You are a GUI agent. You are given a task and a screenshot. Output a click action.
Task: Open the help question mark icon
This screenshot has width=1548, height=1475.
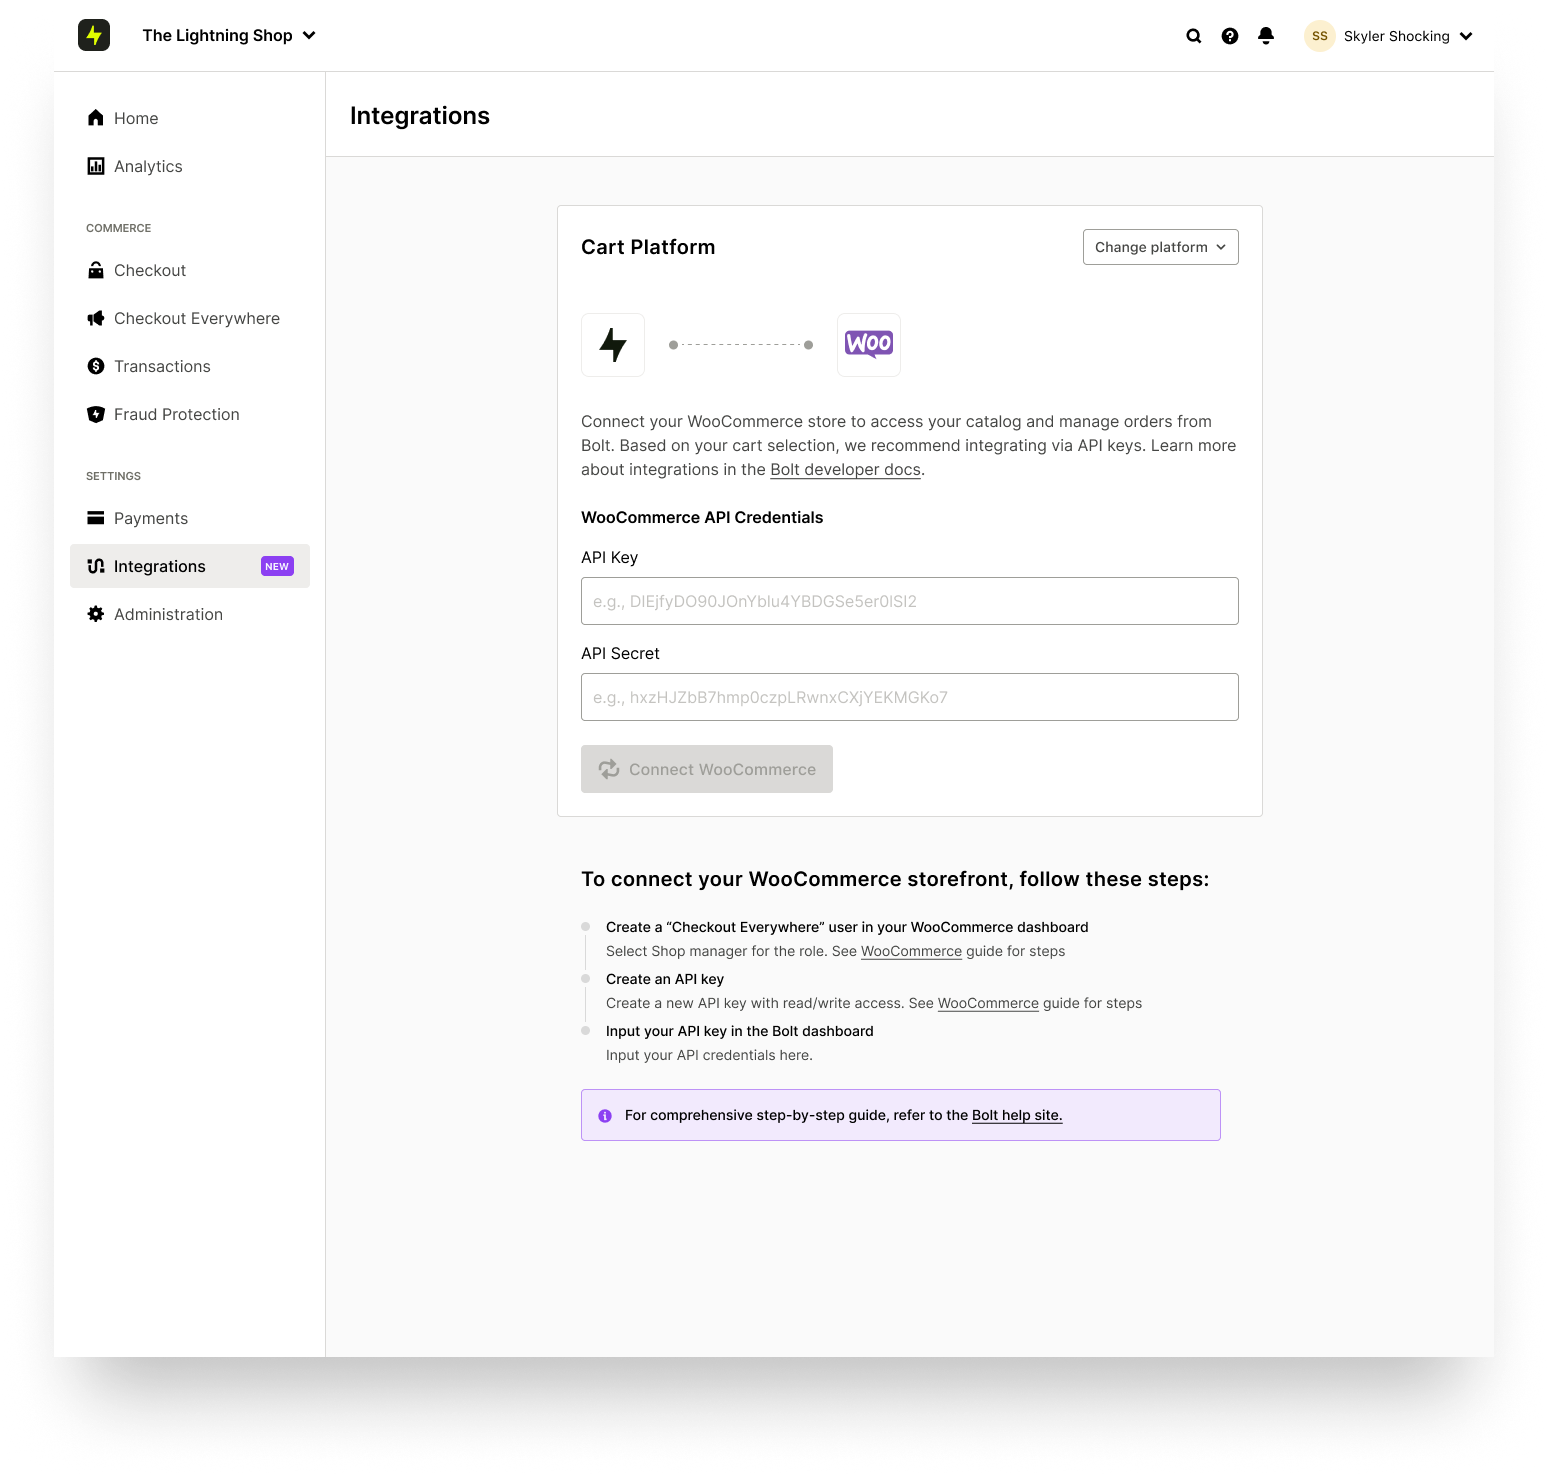[x=1230, y=36]
